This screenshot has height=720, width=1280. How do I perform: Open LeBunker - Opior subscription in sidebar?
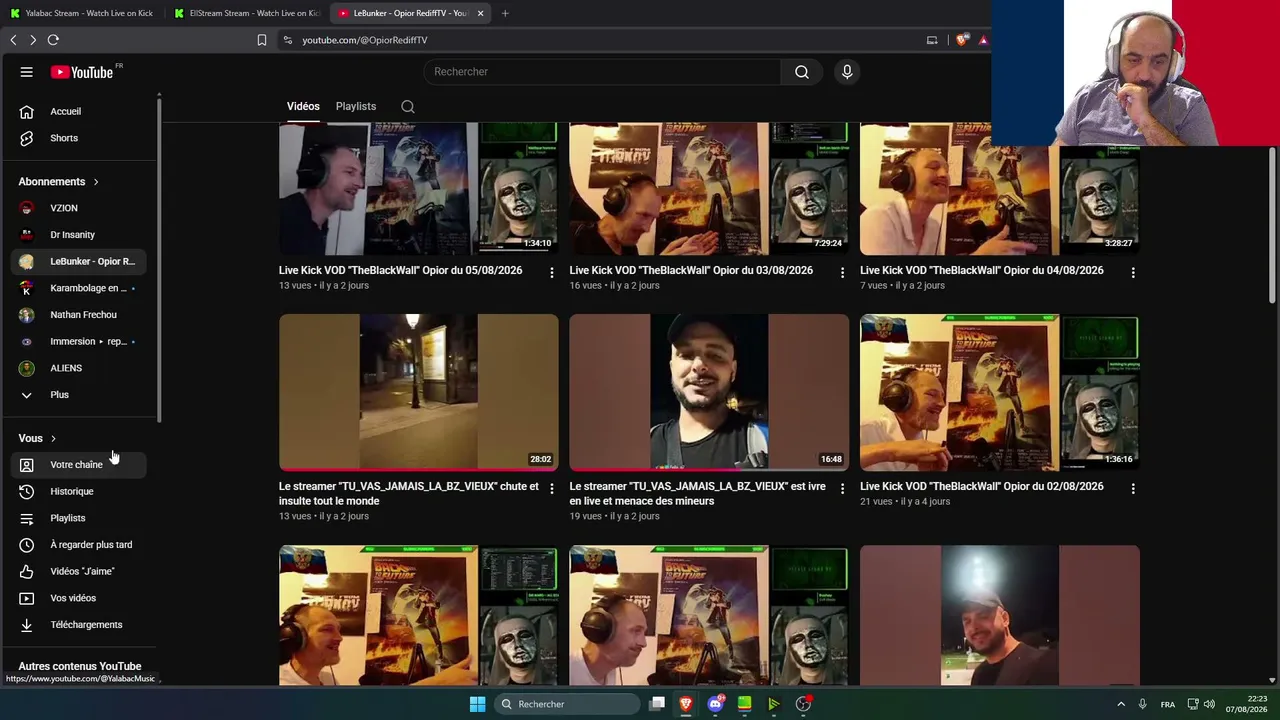(x=80, y=261)
